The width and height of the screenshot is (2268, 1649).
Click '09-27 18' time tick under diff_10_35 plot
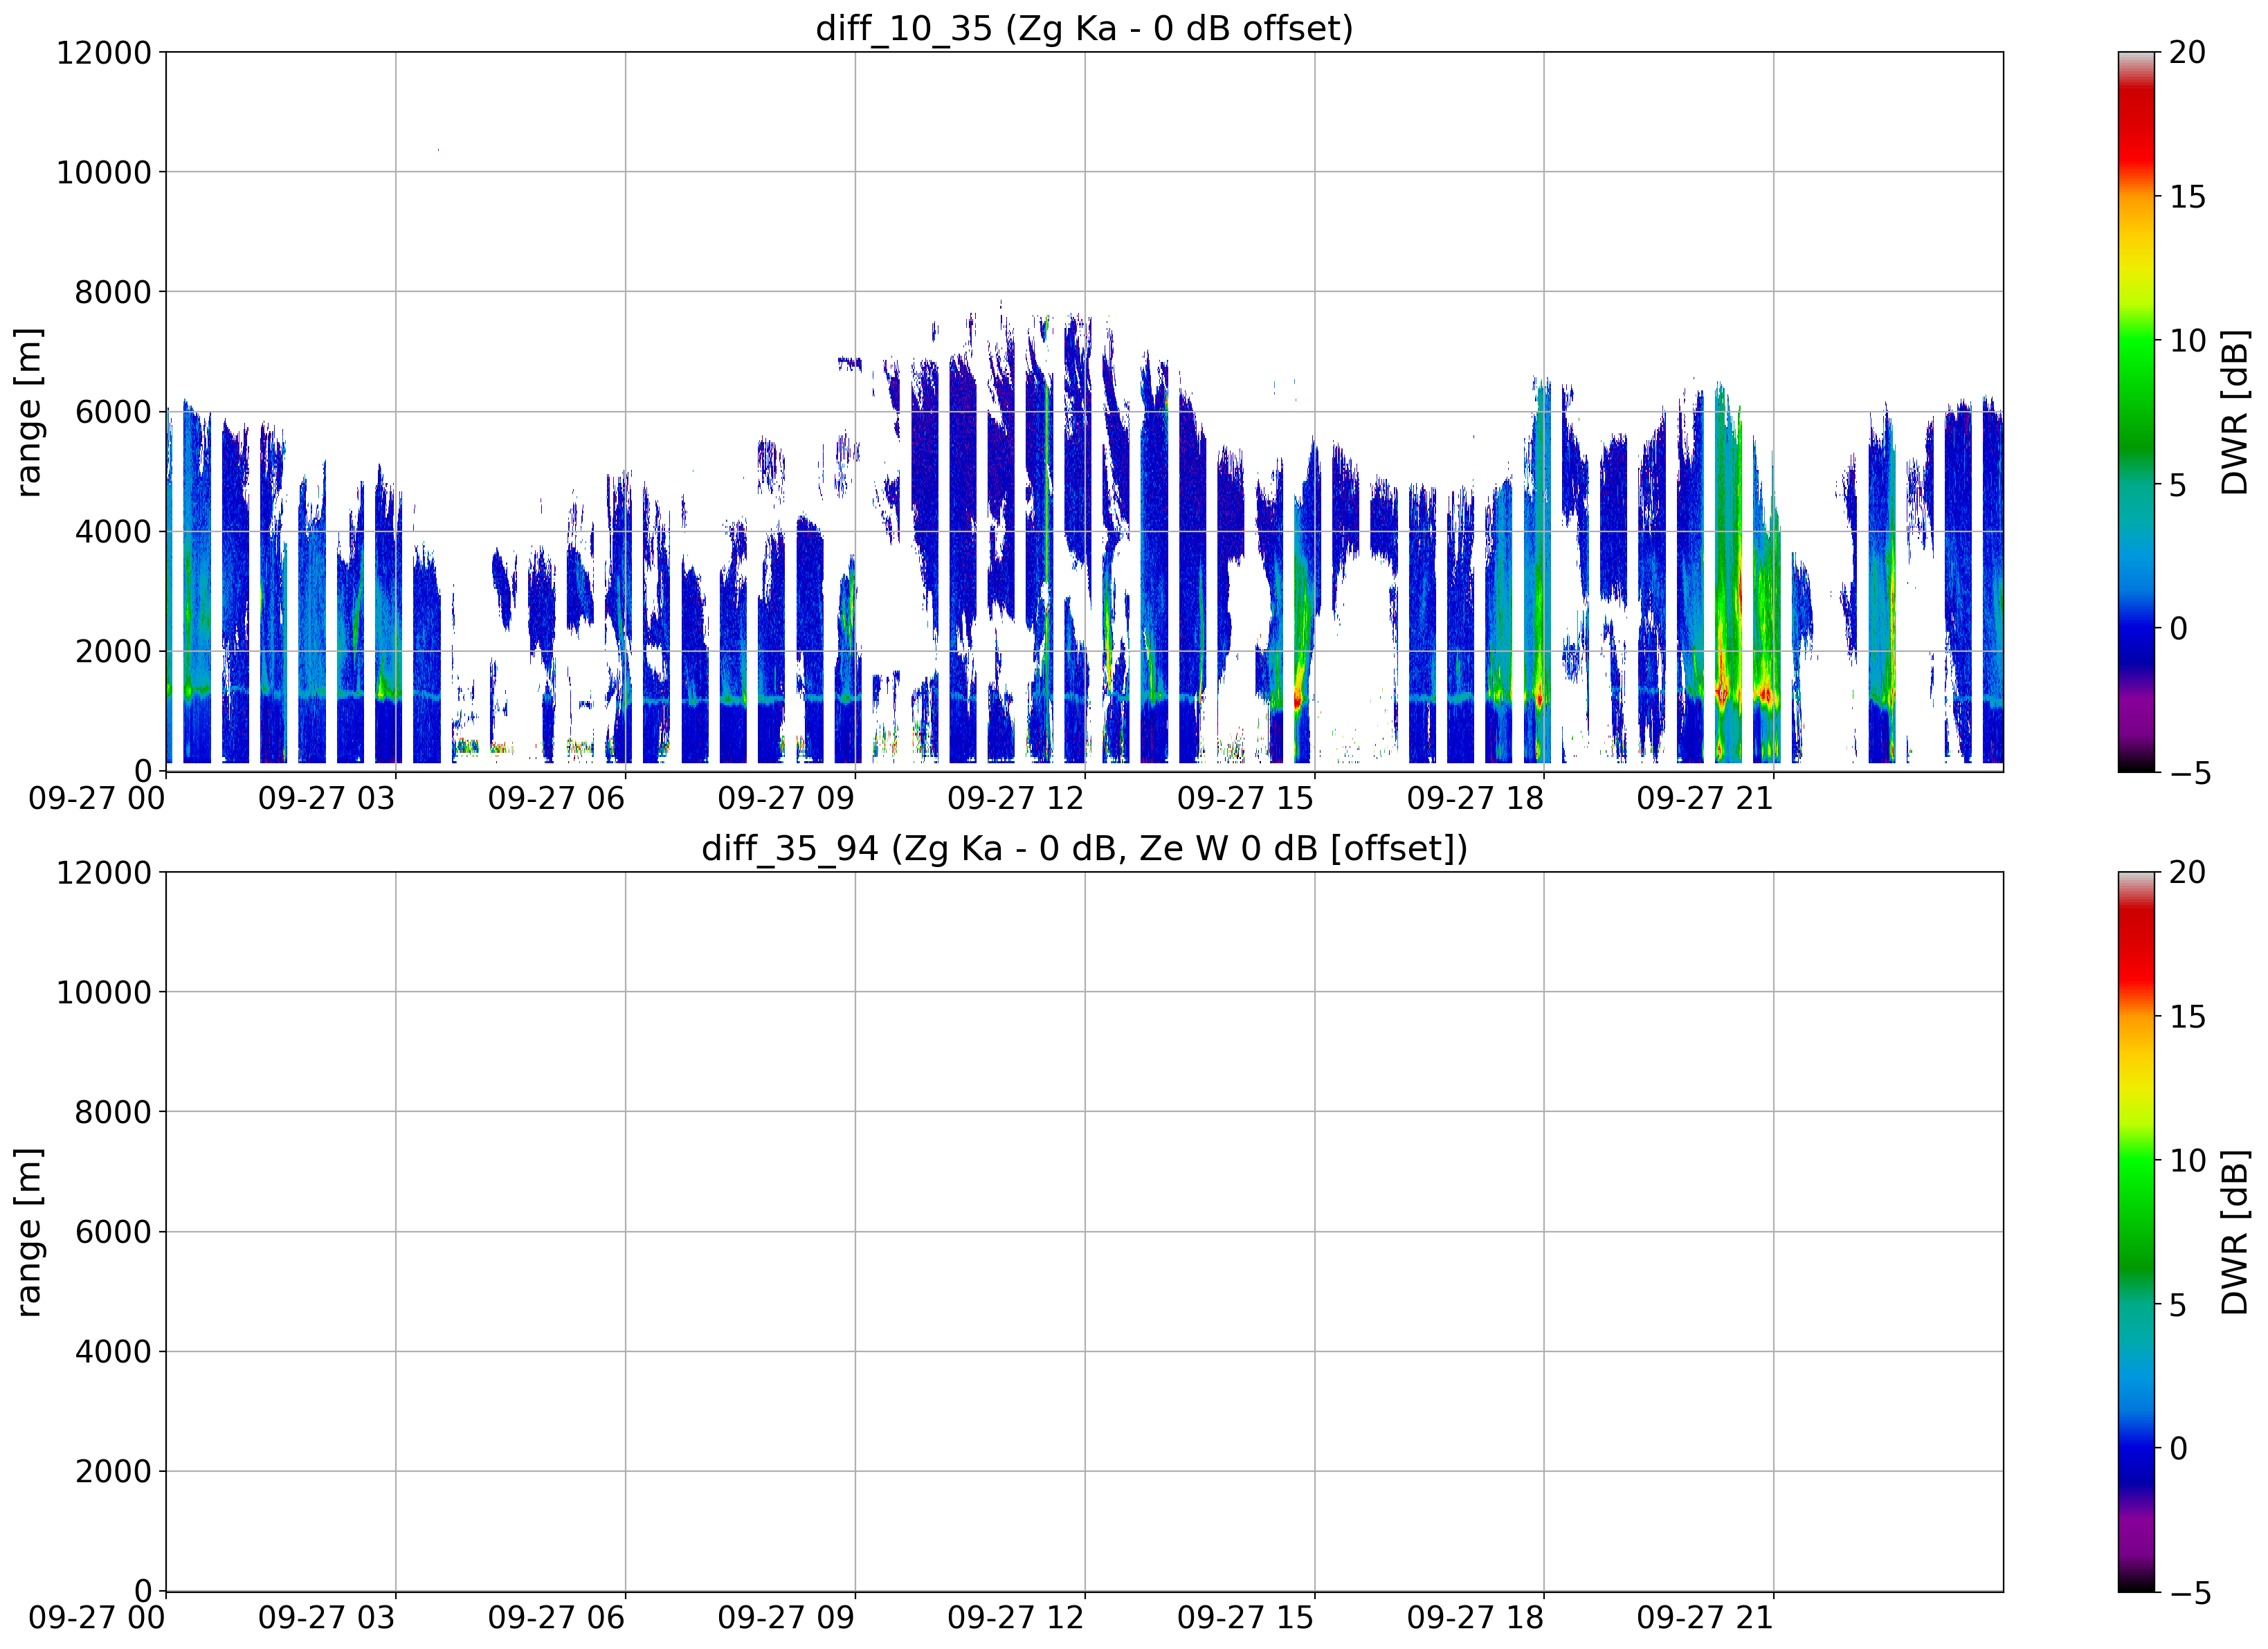point(1475,799)
